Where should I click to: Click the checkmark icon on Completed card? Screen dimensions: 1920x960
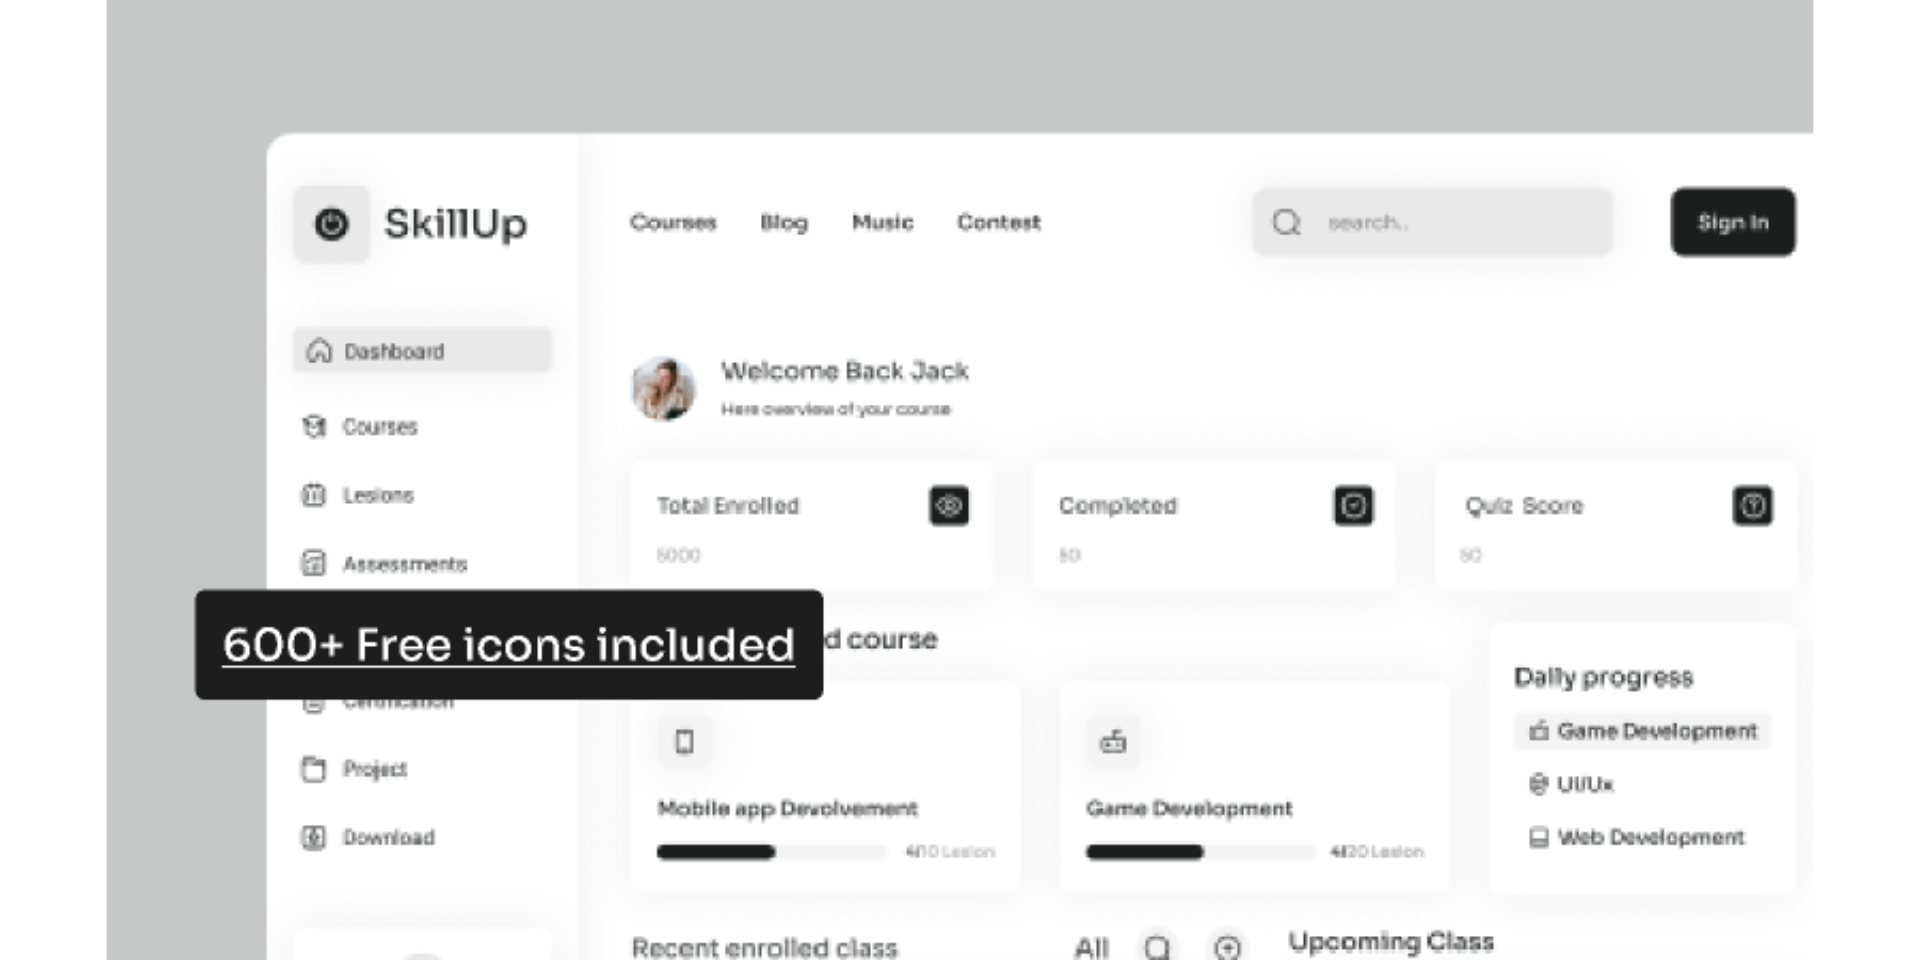1352,506
